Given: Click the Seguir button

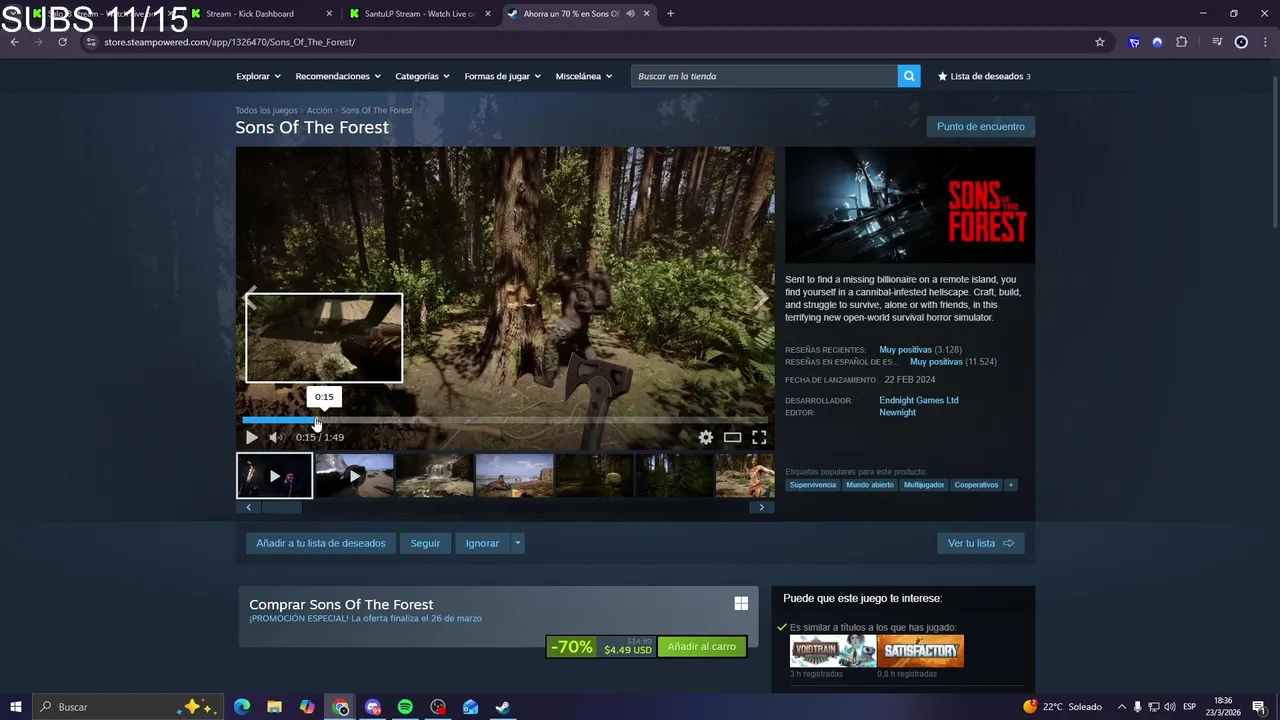Looking at the screenshot, I should click(425, 543).
